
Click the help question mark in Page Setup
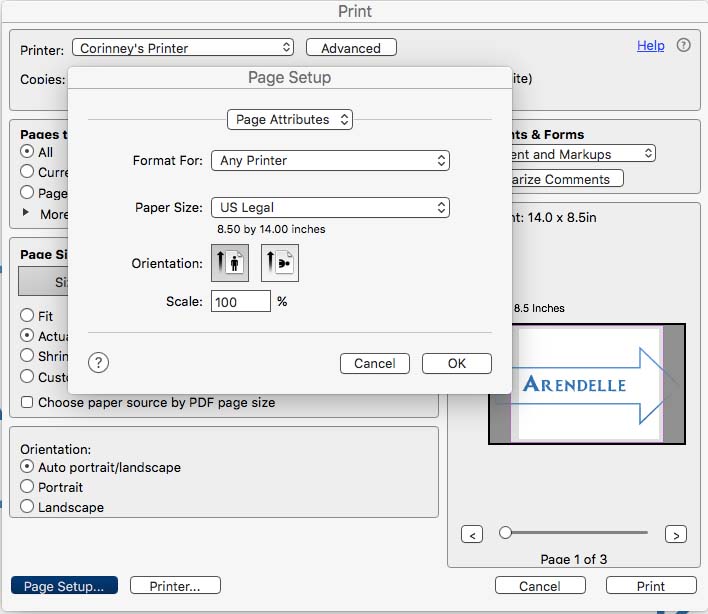pyautogui.click(x=98, y=363)
